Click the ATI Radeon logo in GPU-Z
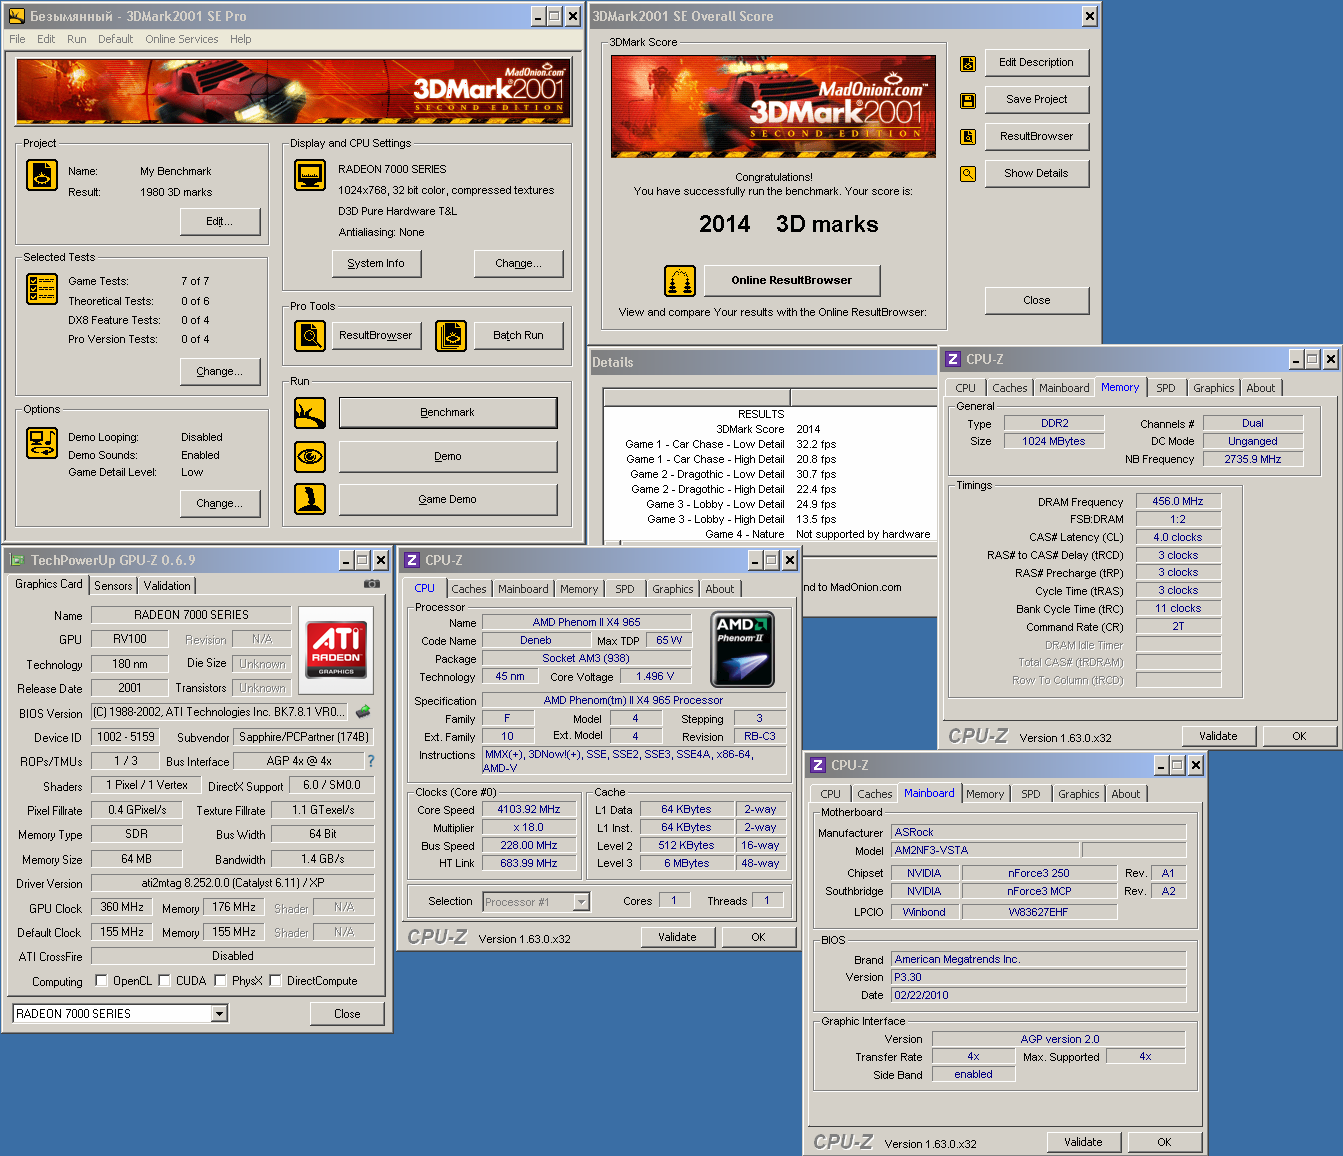 click(336, 650)
